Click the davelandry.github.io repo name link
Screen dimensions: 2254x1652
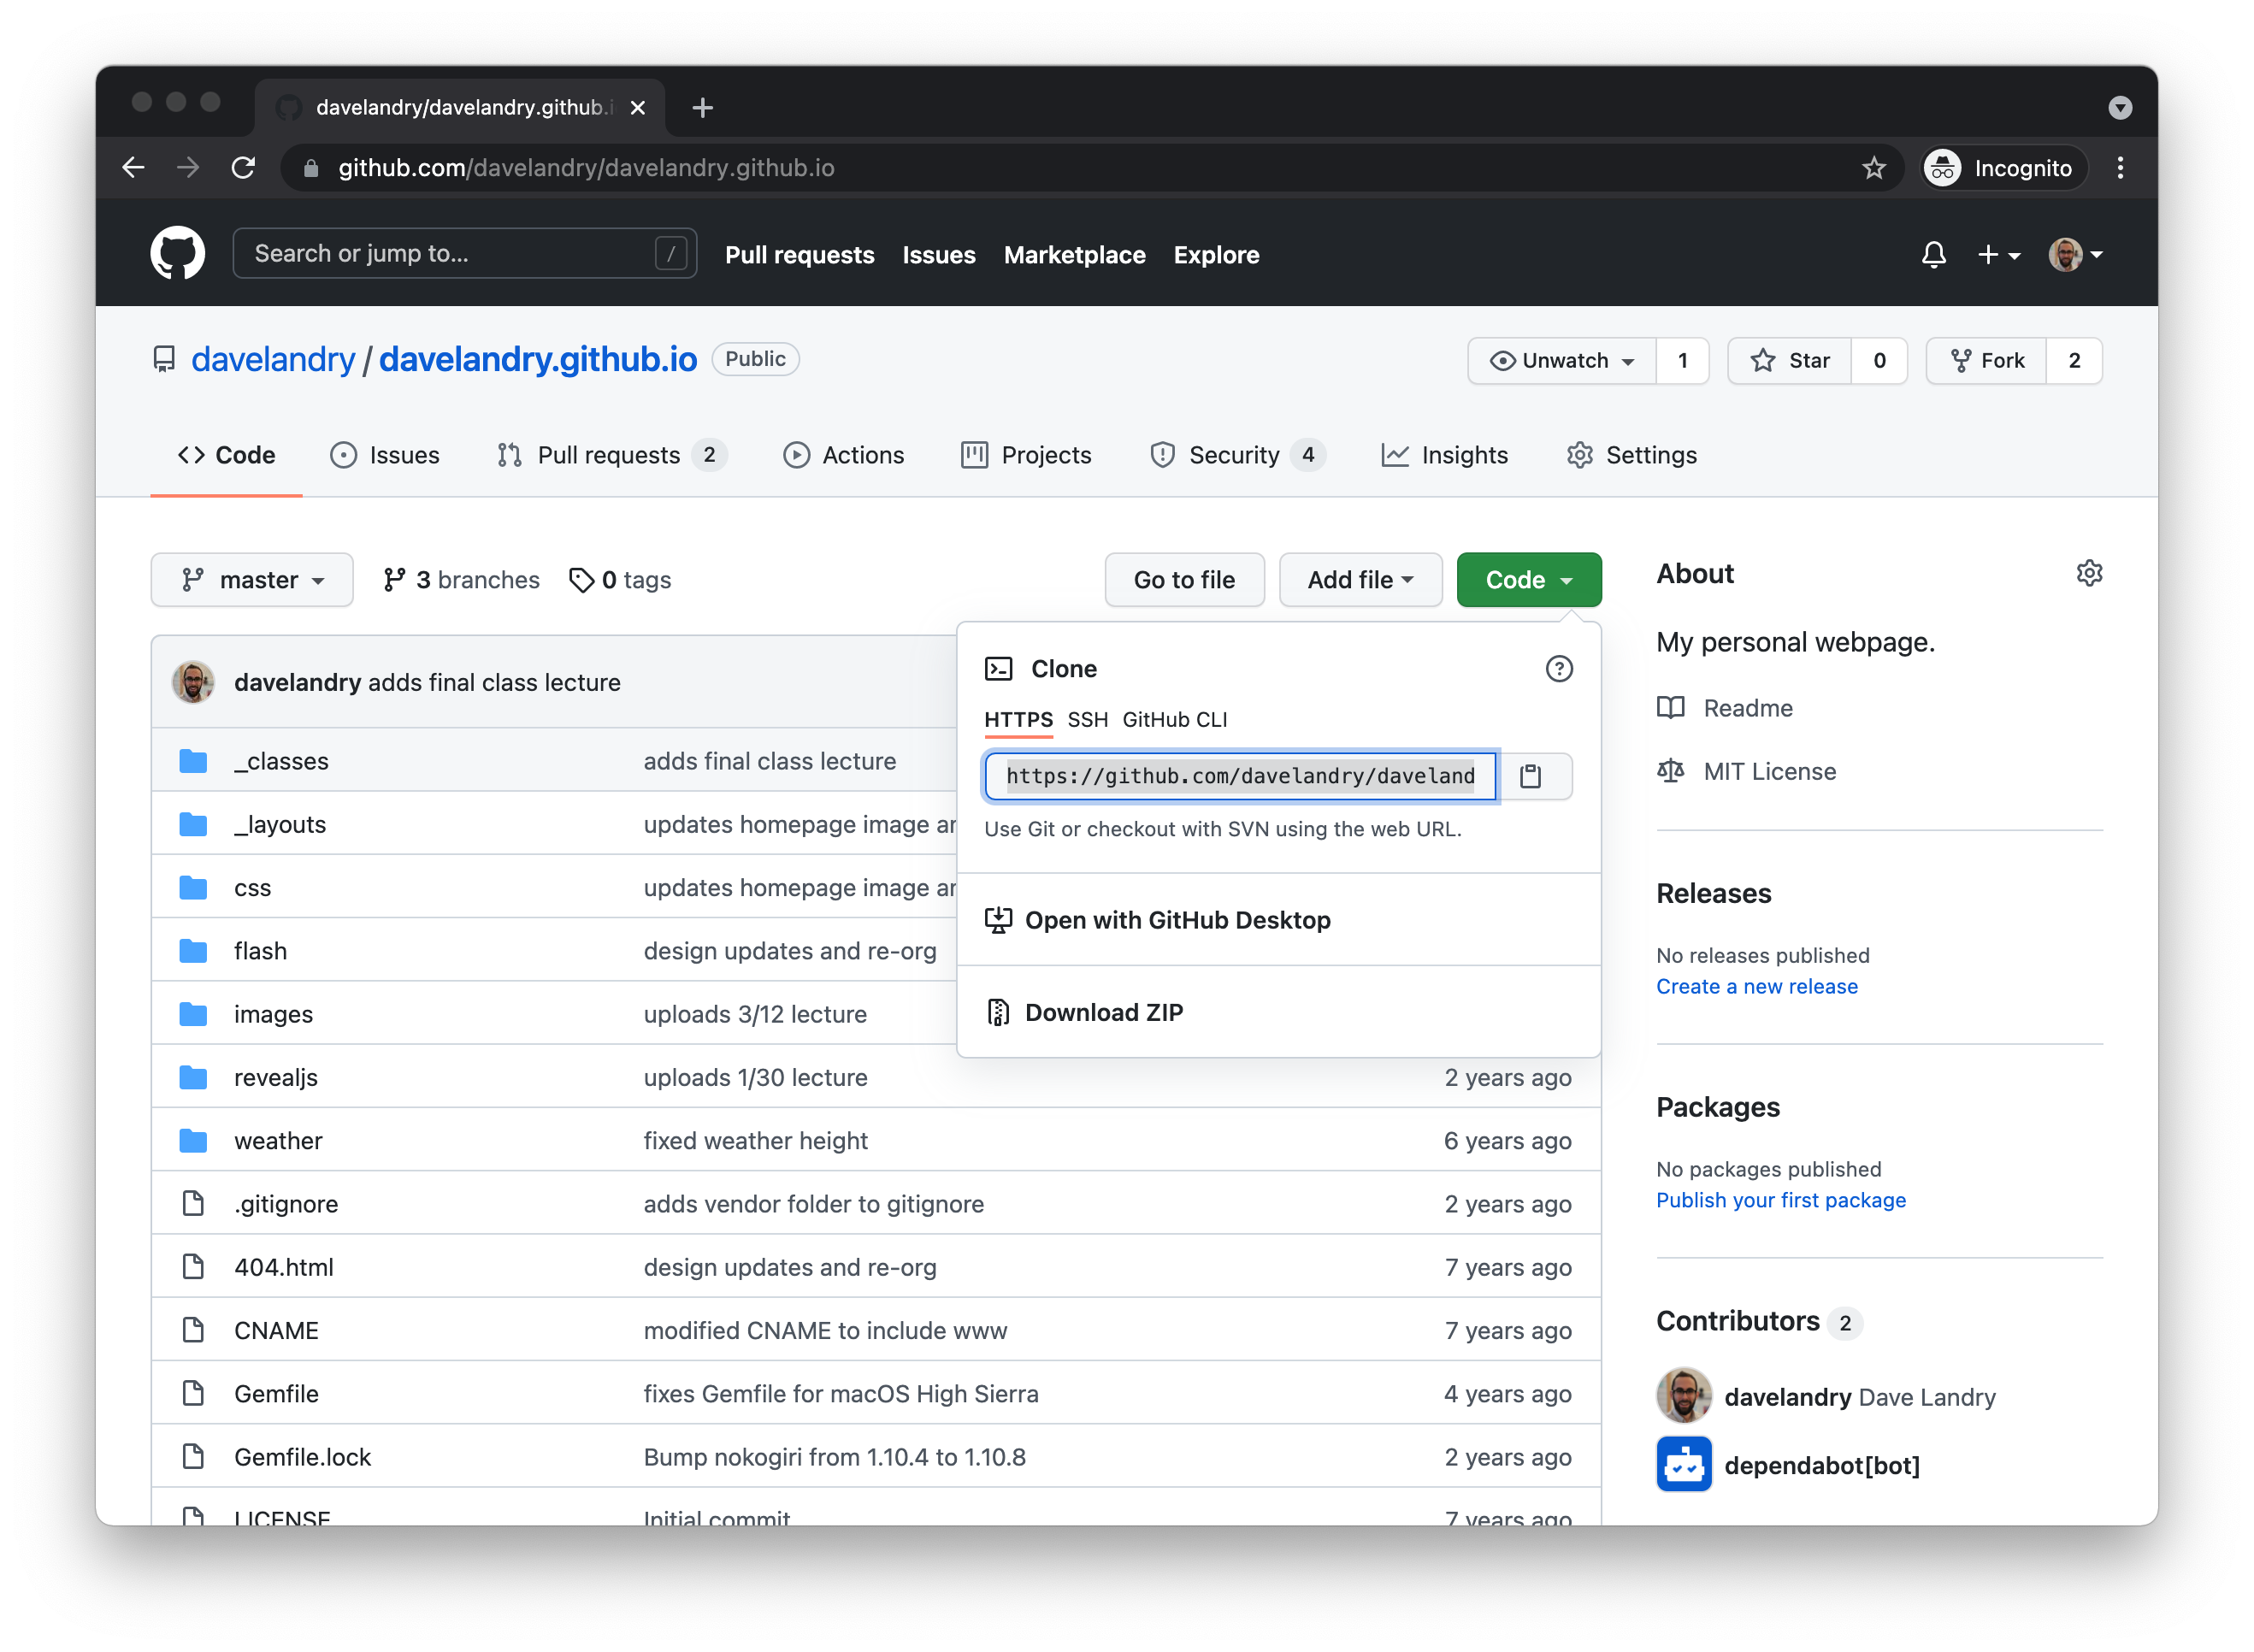tap(538, 359)
